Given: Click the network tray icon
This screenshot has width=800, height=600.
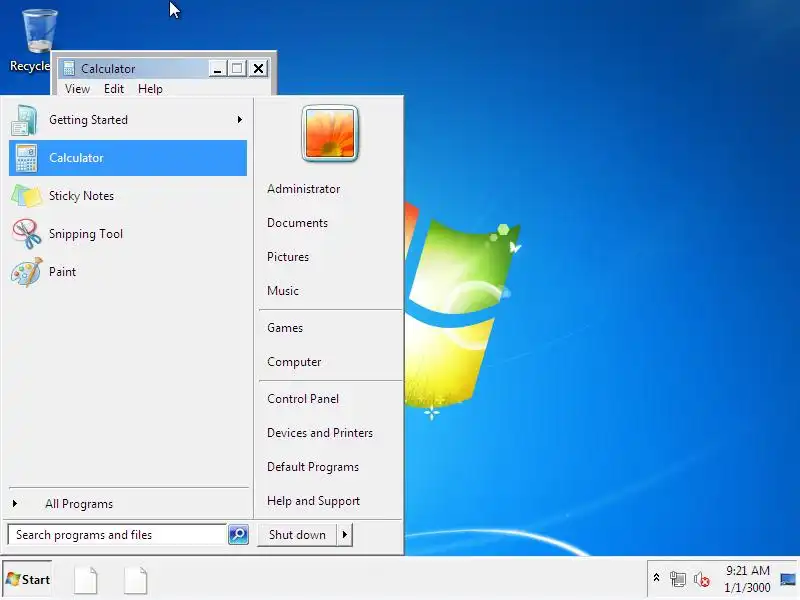Looking at the screenshot, I should click(x=678, y=579).
